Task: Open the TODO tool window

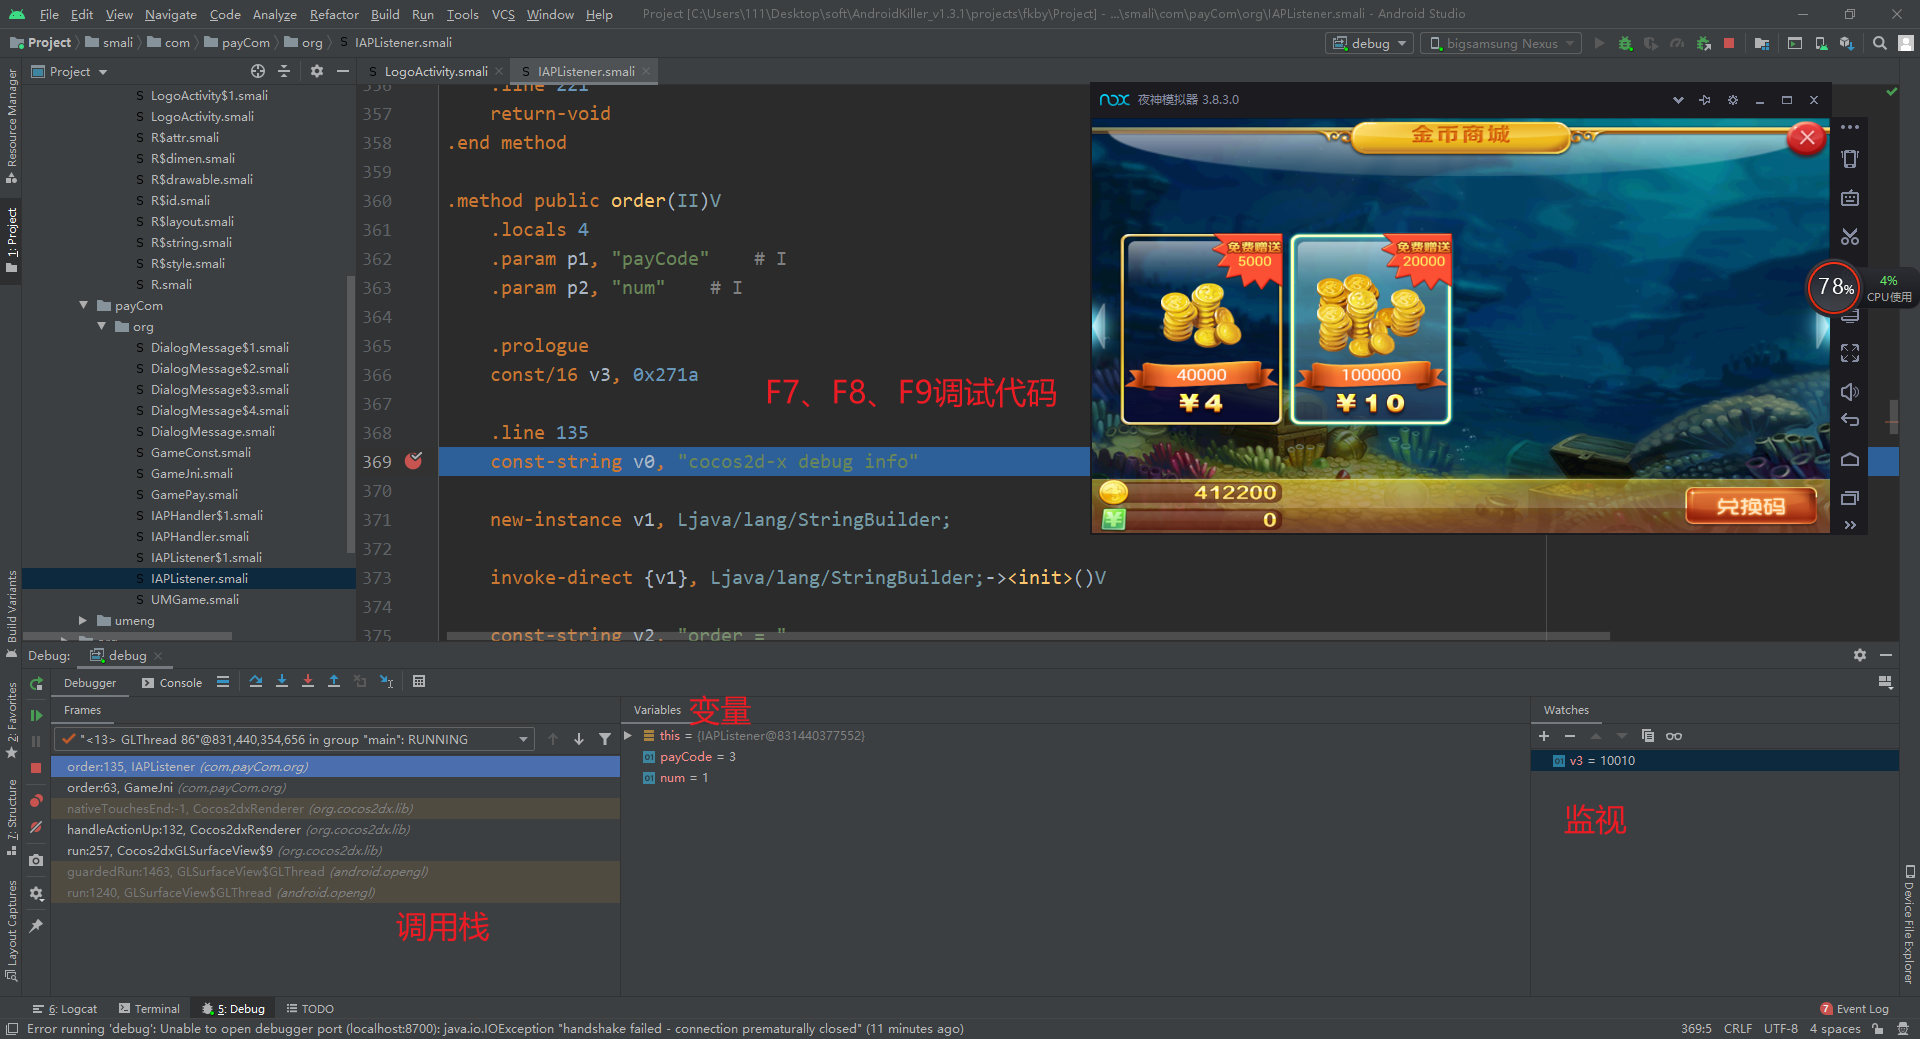Action: (310, 1009)
